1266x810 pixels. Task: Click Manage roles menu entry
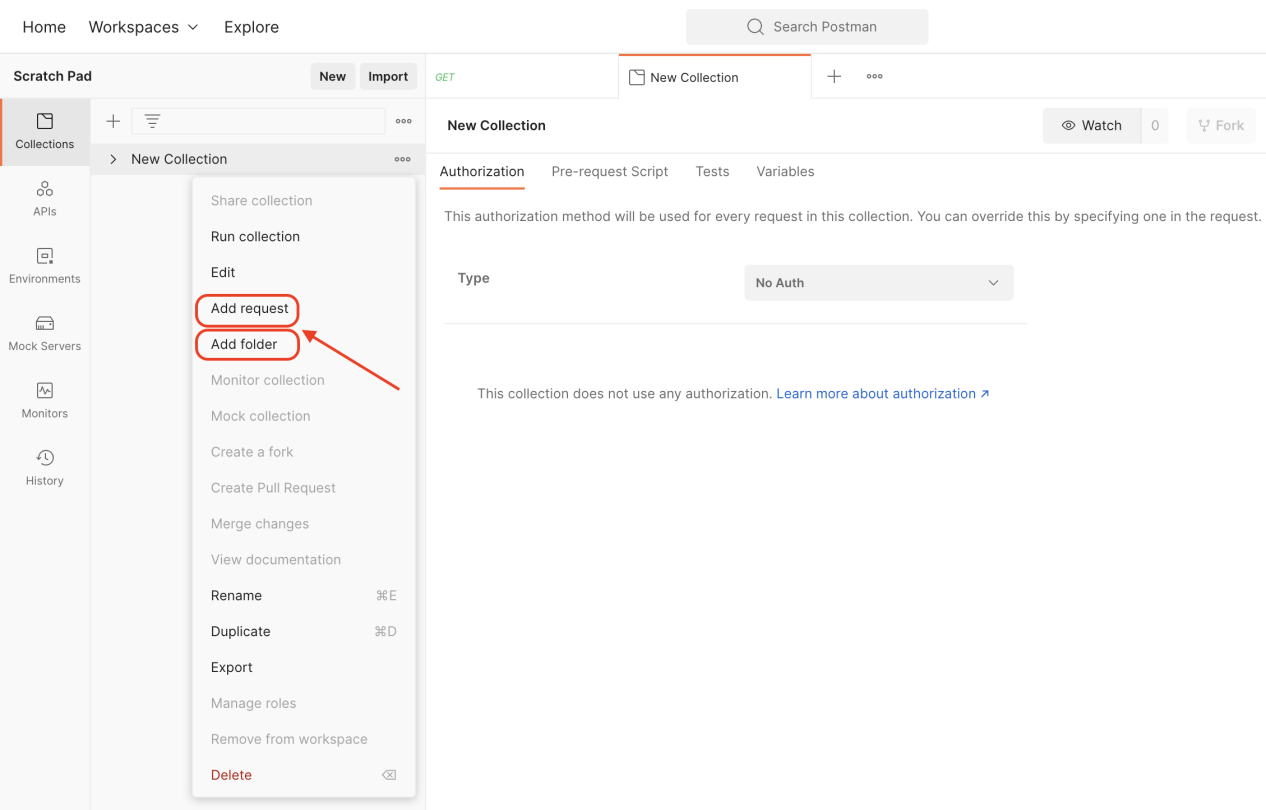(x=303, y=704)
